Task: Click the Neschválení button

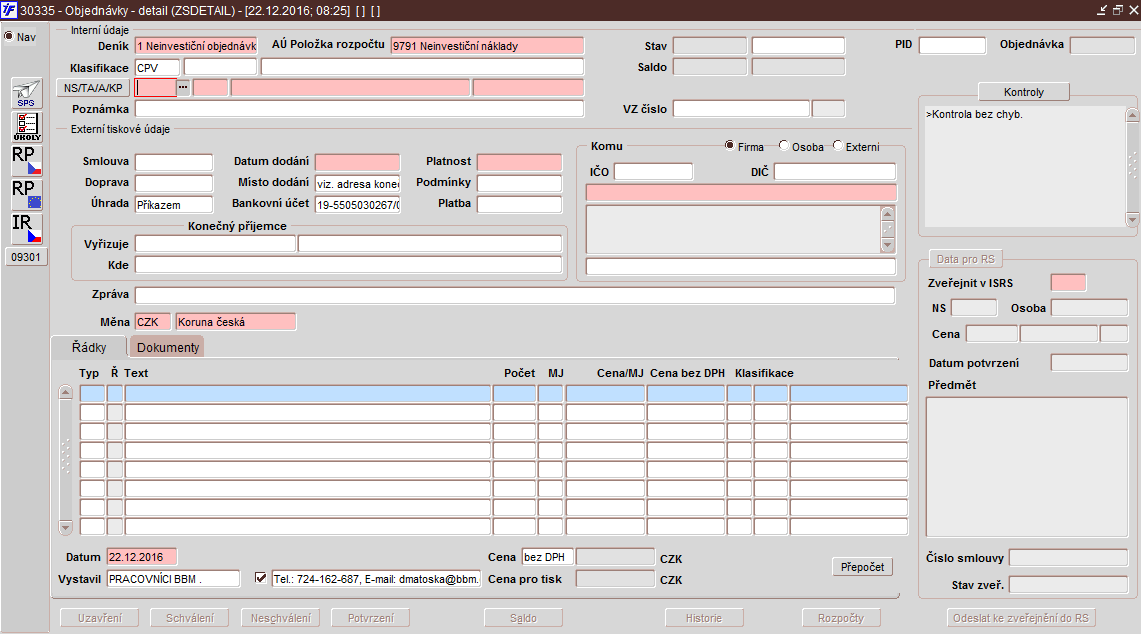Action: (x=280, y=618)
